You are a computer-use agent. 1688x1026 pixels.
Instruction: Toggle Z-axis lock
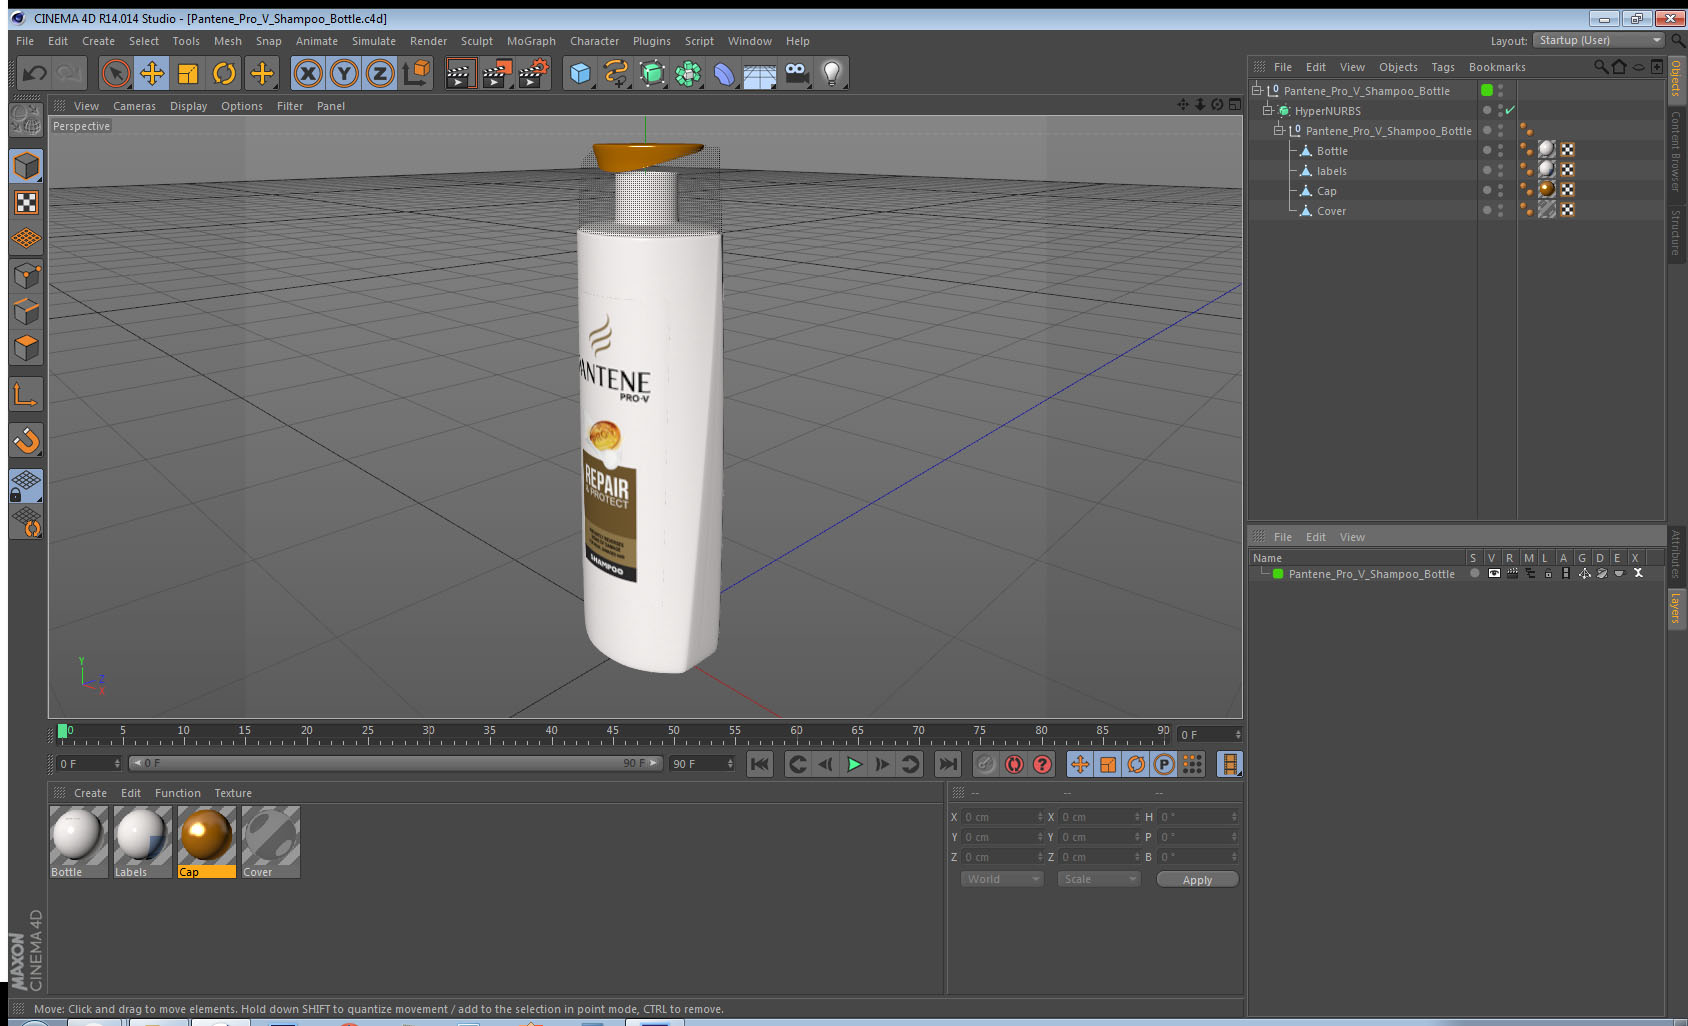pos(380,73)
